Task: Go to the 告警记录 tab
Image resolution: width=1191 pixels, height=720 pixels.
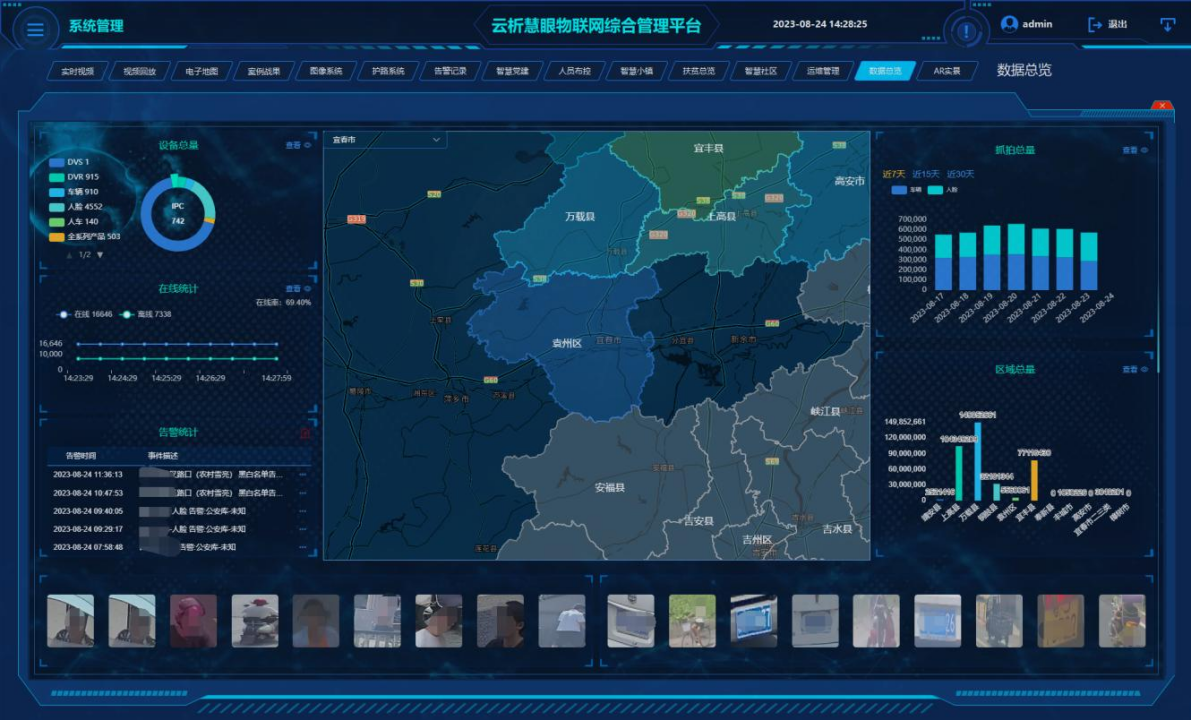Action: click(450, 71)
